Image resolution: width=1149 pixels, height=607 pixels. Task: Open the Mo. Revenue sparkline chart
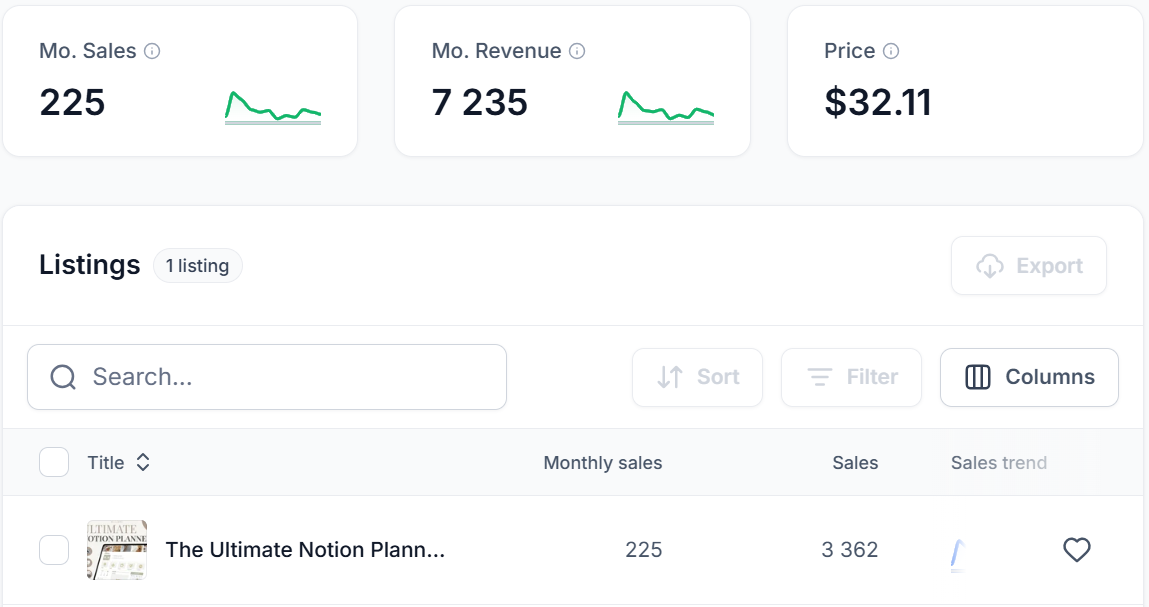(x=665, y=107)
